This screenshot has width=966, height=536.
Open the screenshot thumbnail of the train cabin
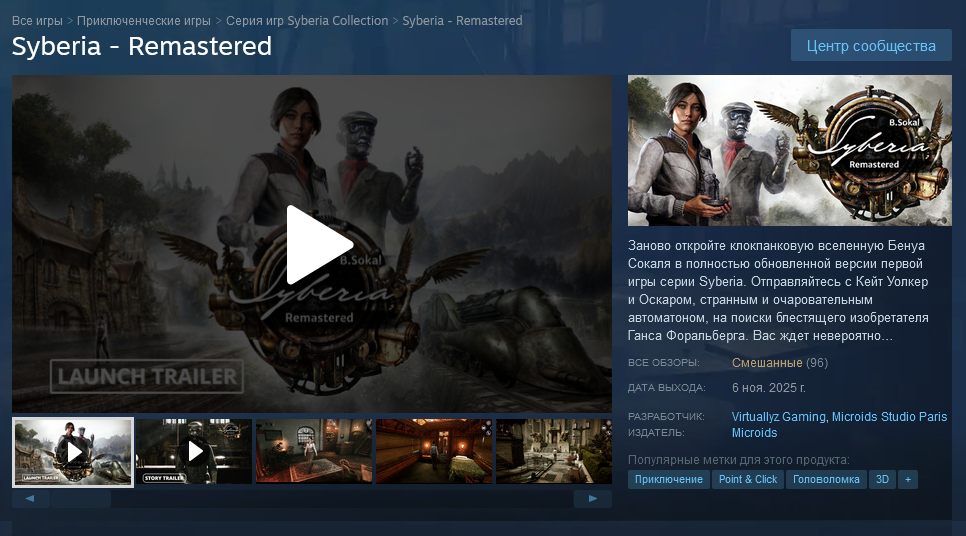click(x=434, y=452)
